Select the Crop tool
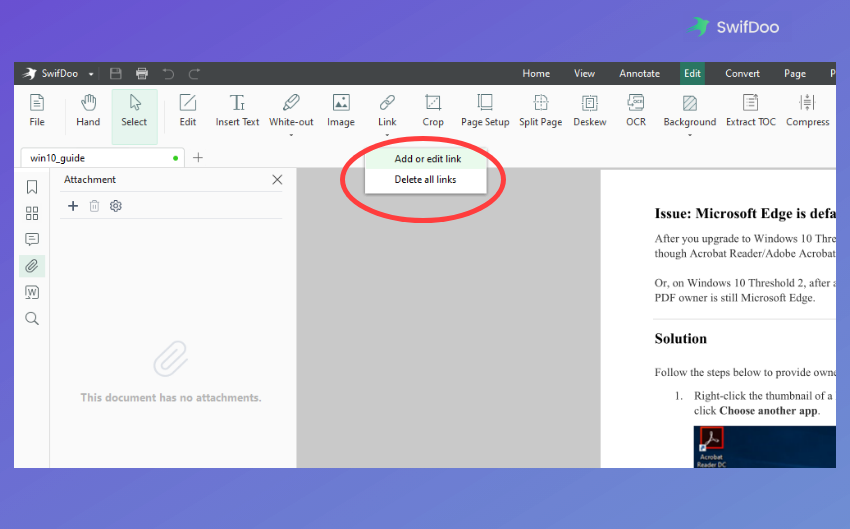Viewport: 850px width, 529px height. pos(433,111)
